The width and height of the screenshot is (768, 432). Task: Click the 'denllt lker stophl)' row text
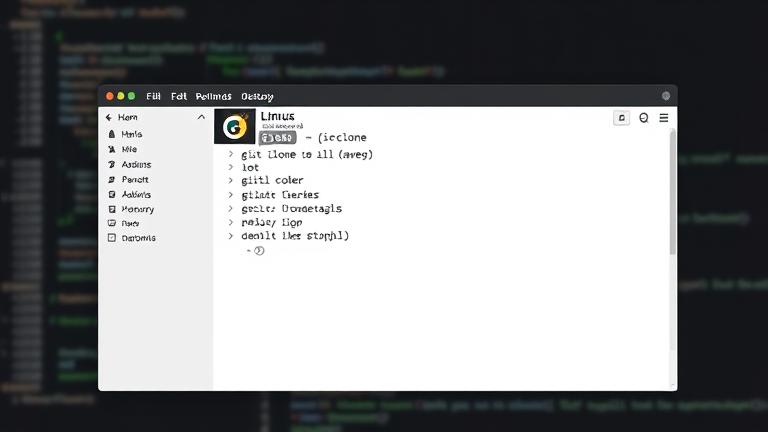(x=295, y=236)
